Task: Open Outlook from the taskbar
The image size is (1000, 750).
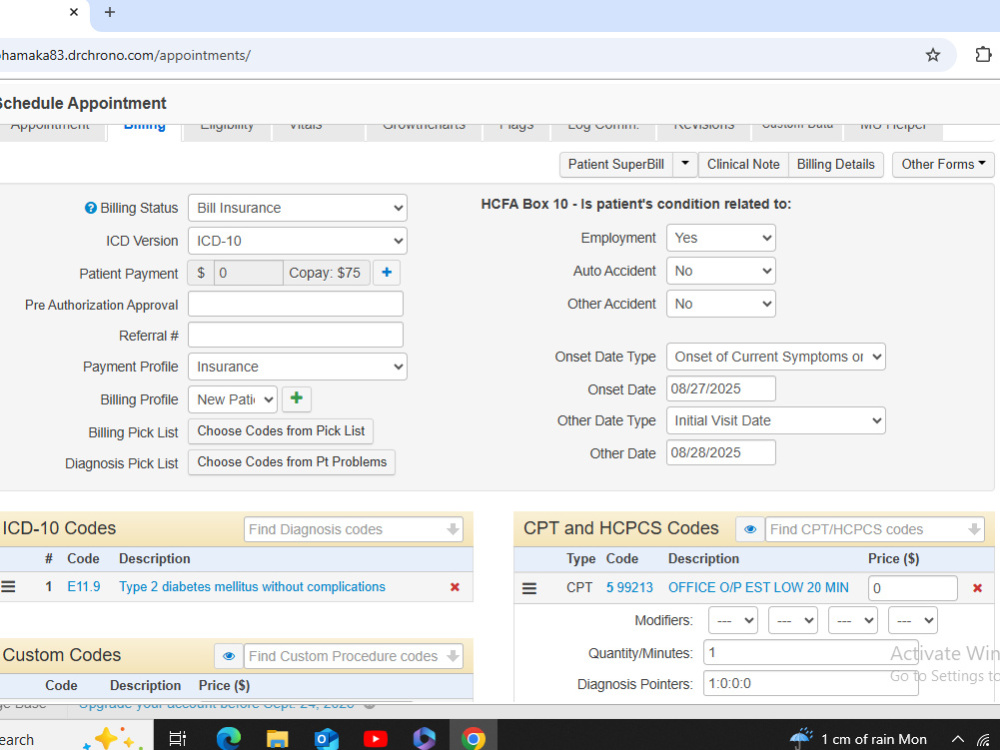Action: [x=327, y=739]
